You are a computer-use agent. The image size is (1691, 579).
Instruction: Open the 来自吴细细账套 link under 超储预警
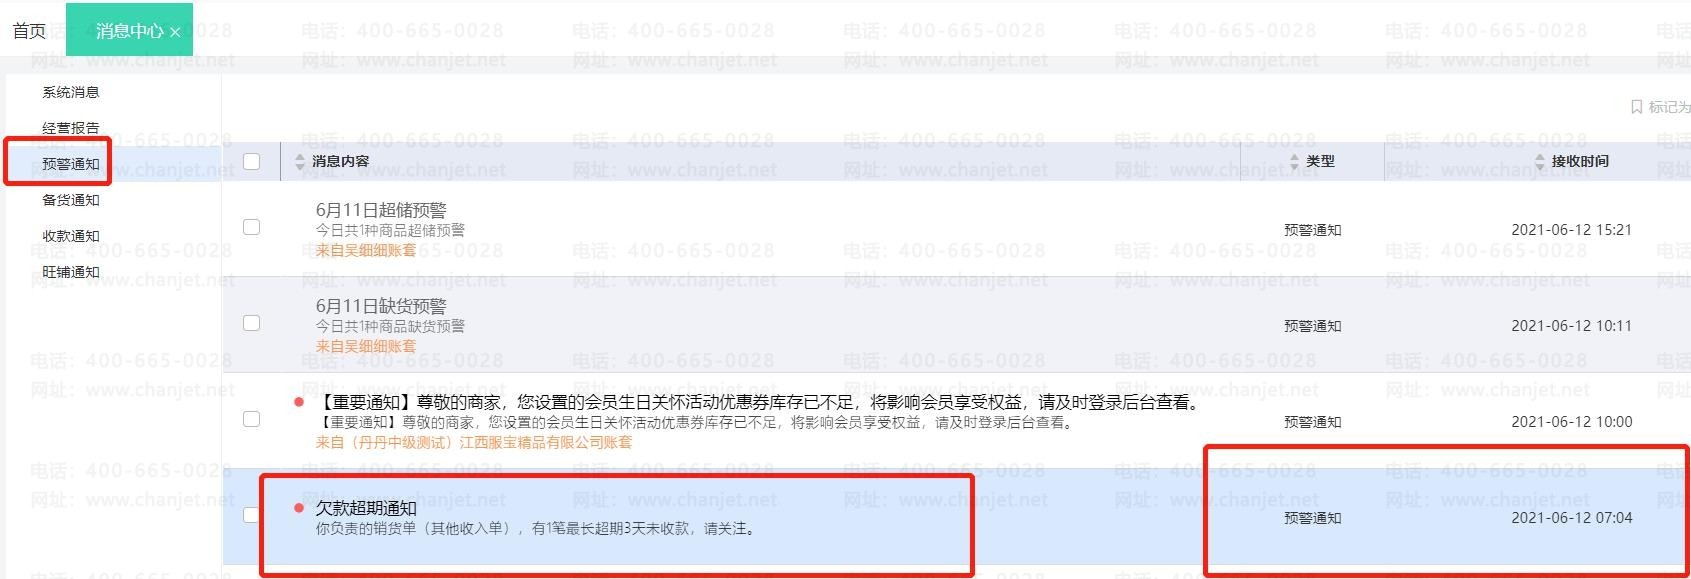366,250
